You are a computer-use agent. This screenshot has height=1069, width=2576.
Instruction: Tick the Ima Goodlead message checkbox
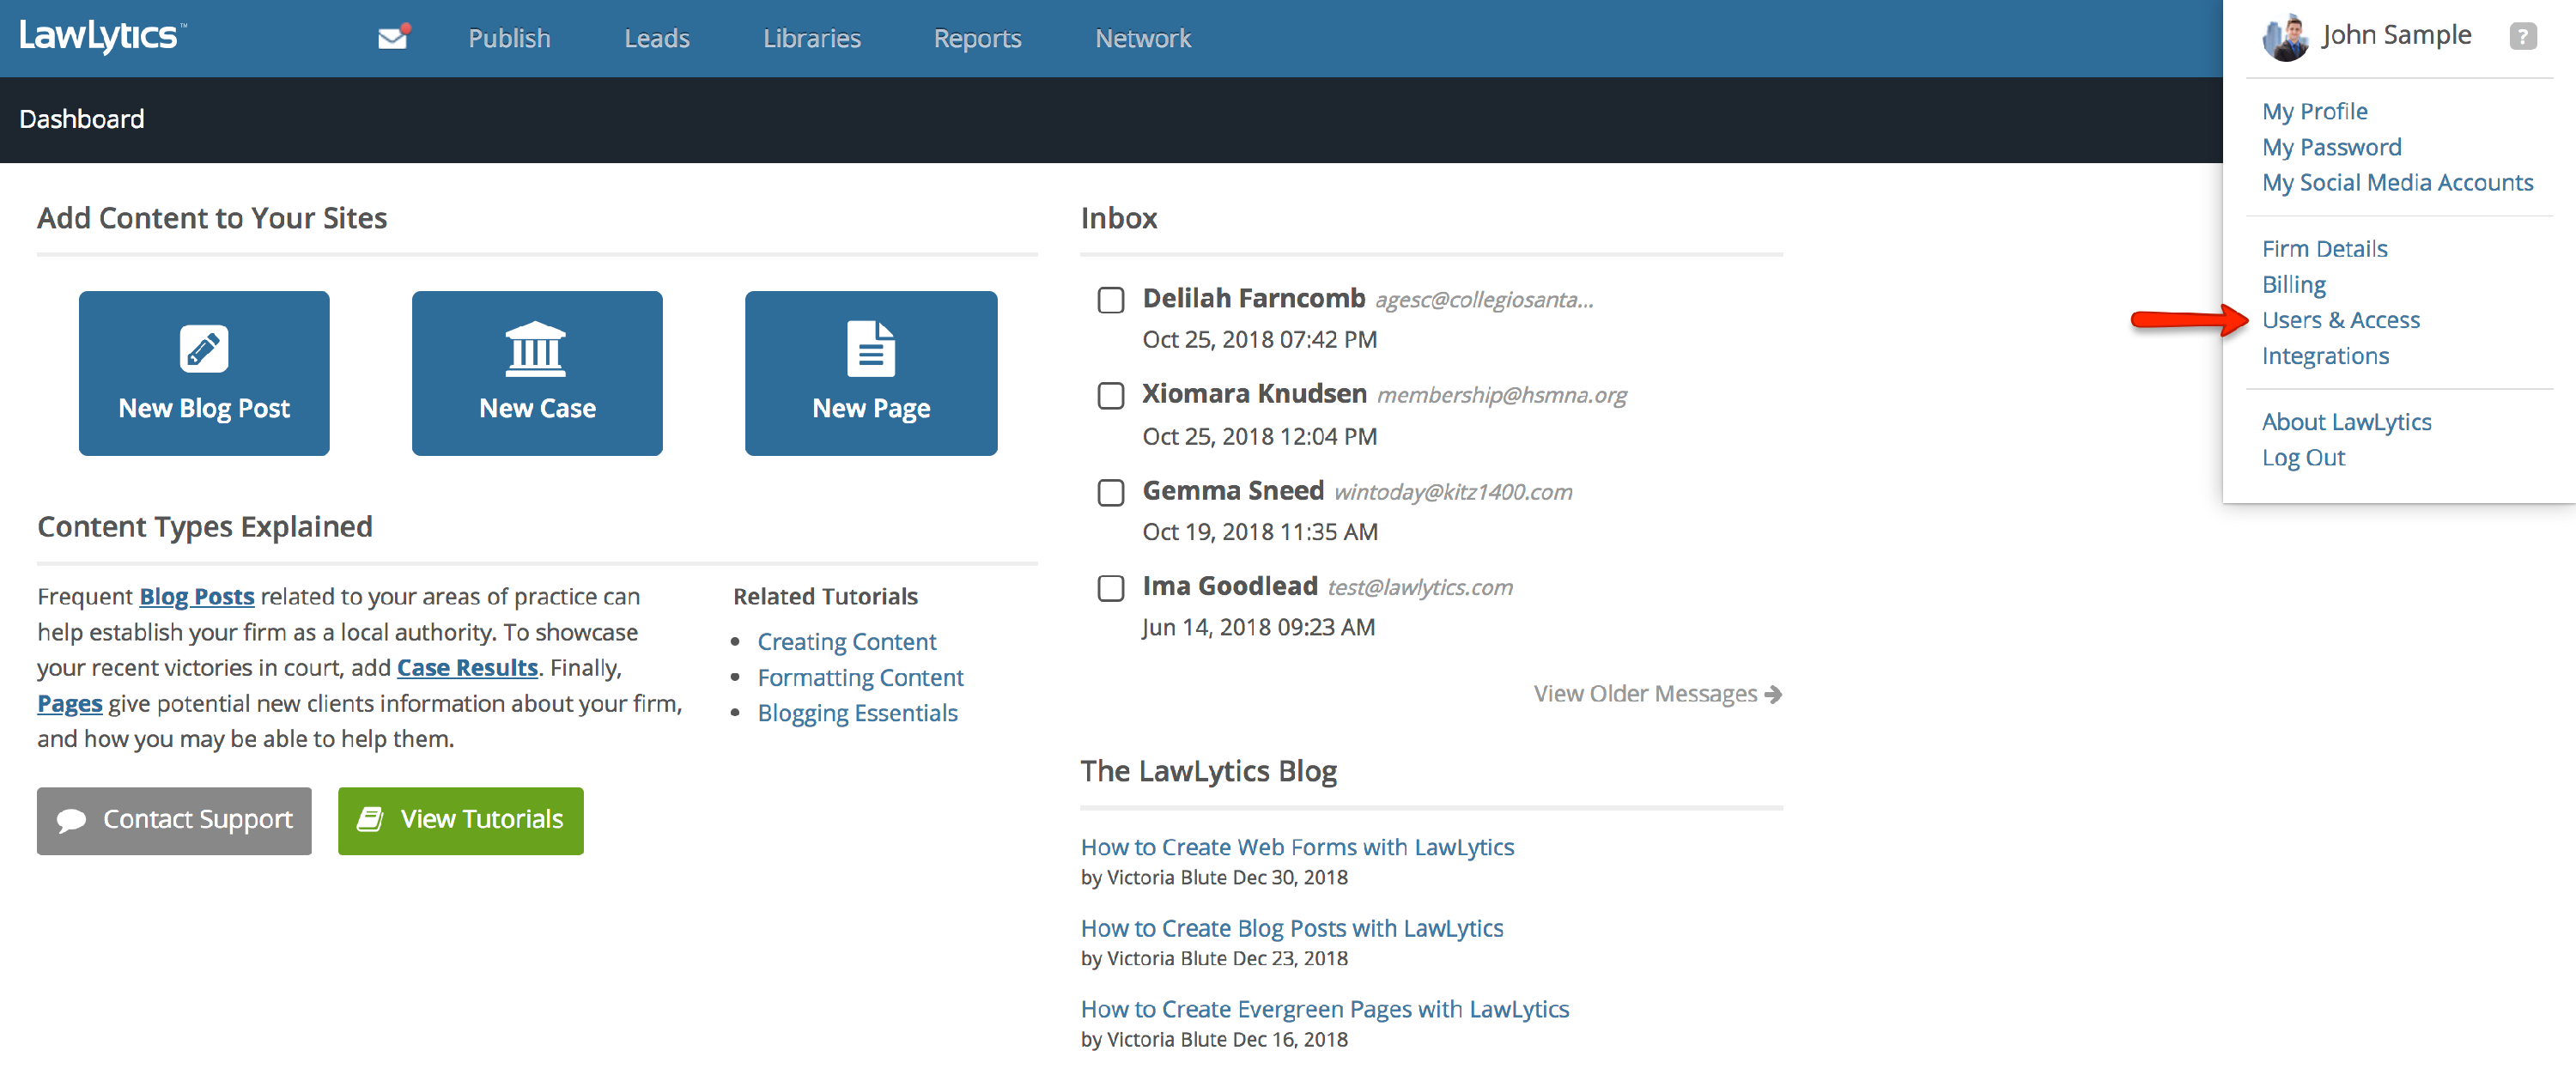coord(1111,588)
